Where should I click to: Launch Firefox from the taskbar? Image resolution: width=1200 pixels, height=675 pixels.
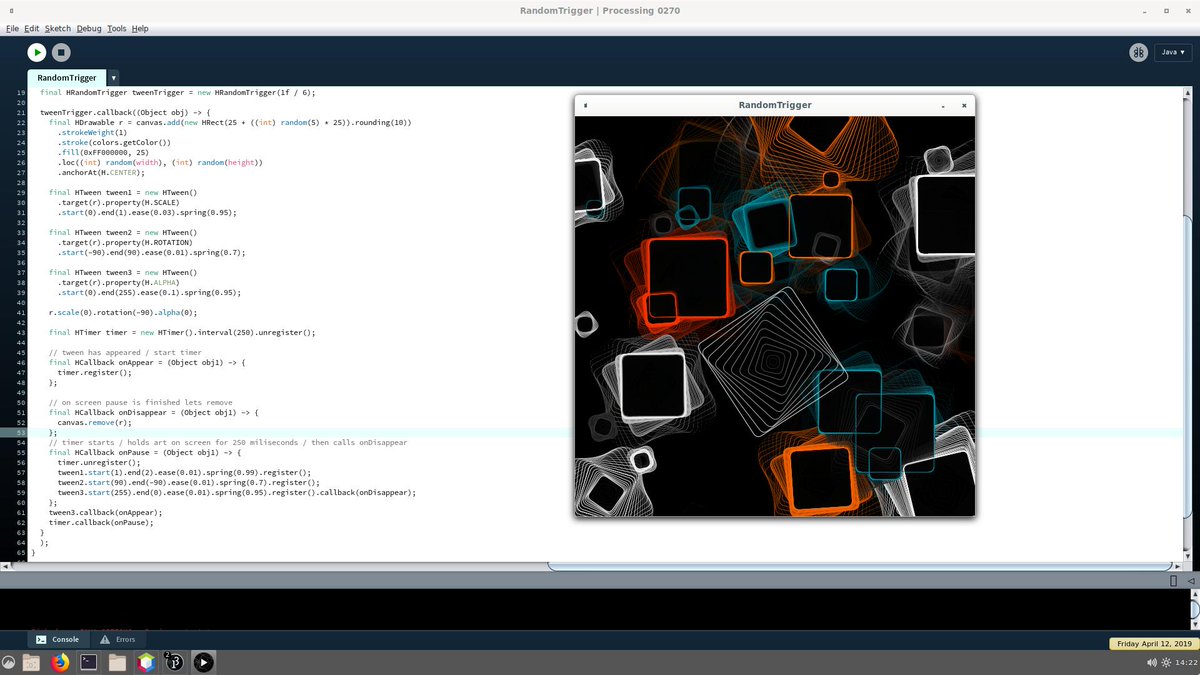point(59,661)
